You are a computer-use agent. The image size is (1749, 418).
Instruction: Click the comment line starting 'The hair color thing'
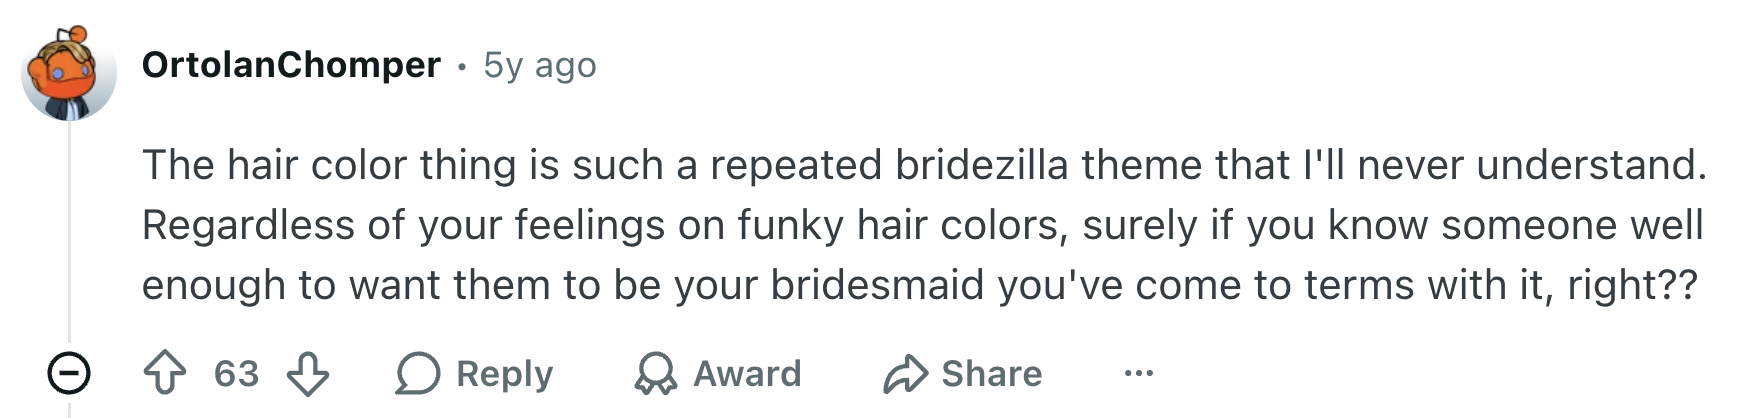[925, 165]
